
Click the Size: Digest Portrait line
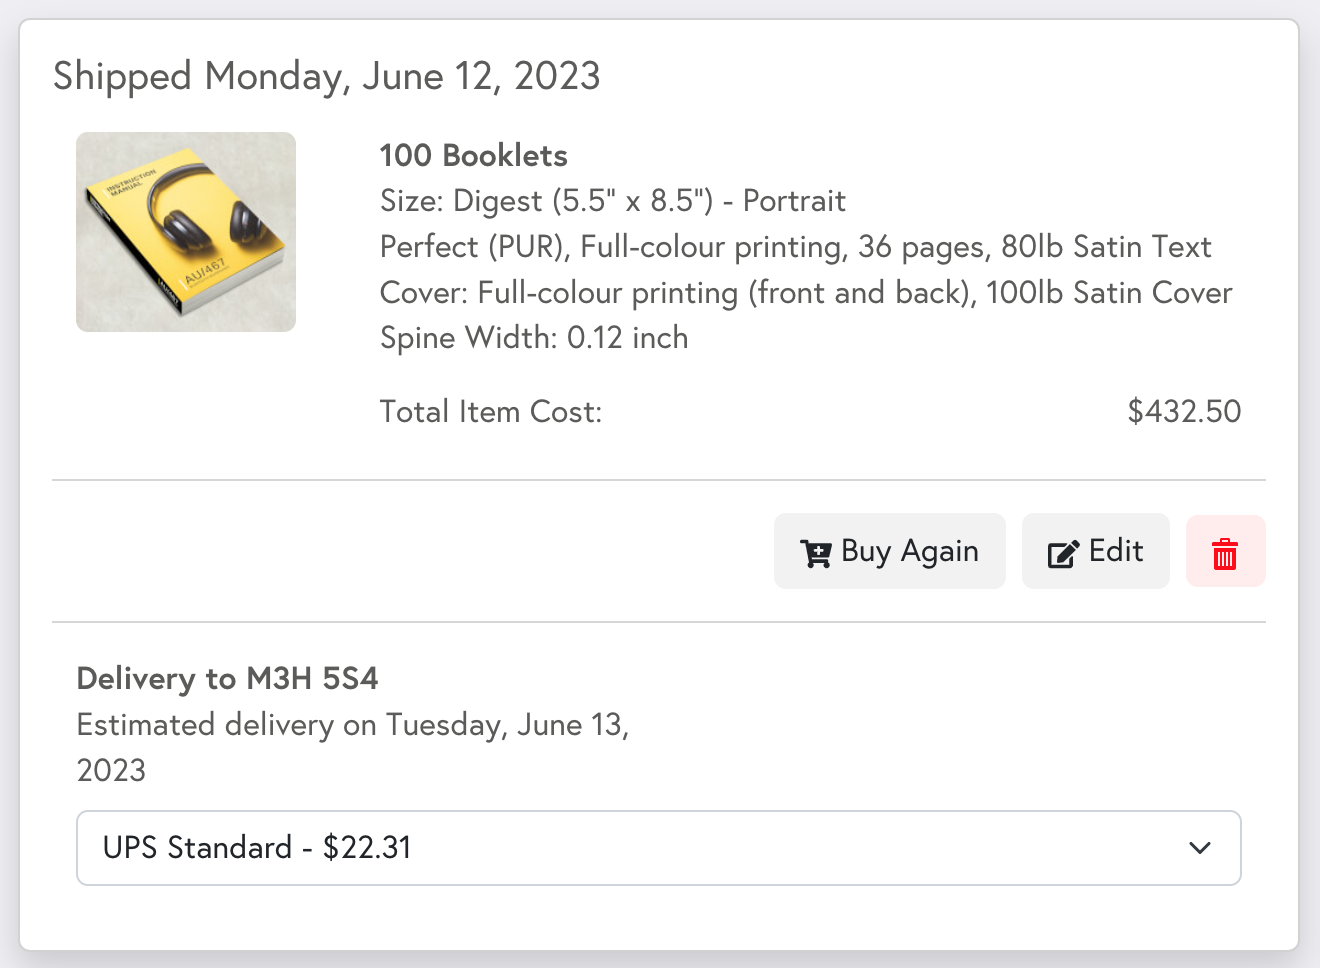click(x=612, y=201)
